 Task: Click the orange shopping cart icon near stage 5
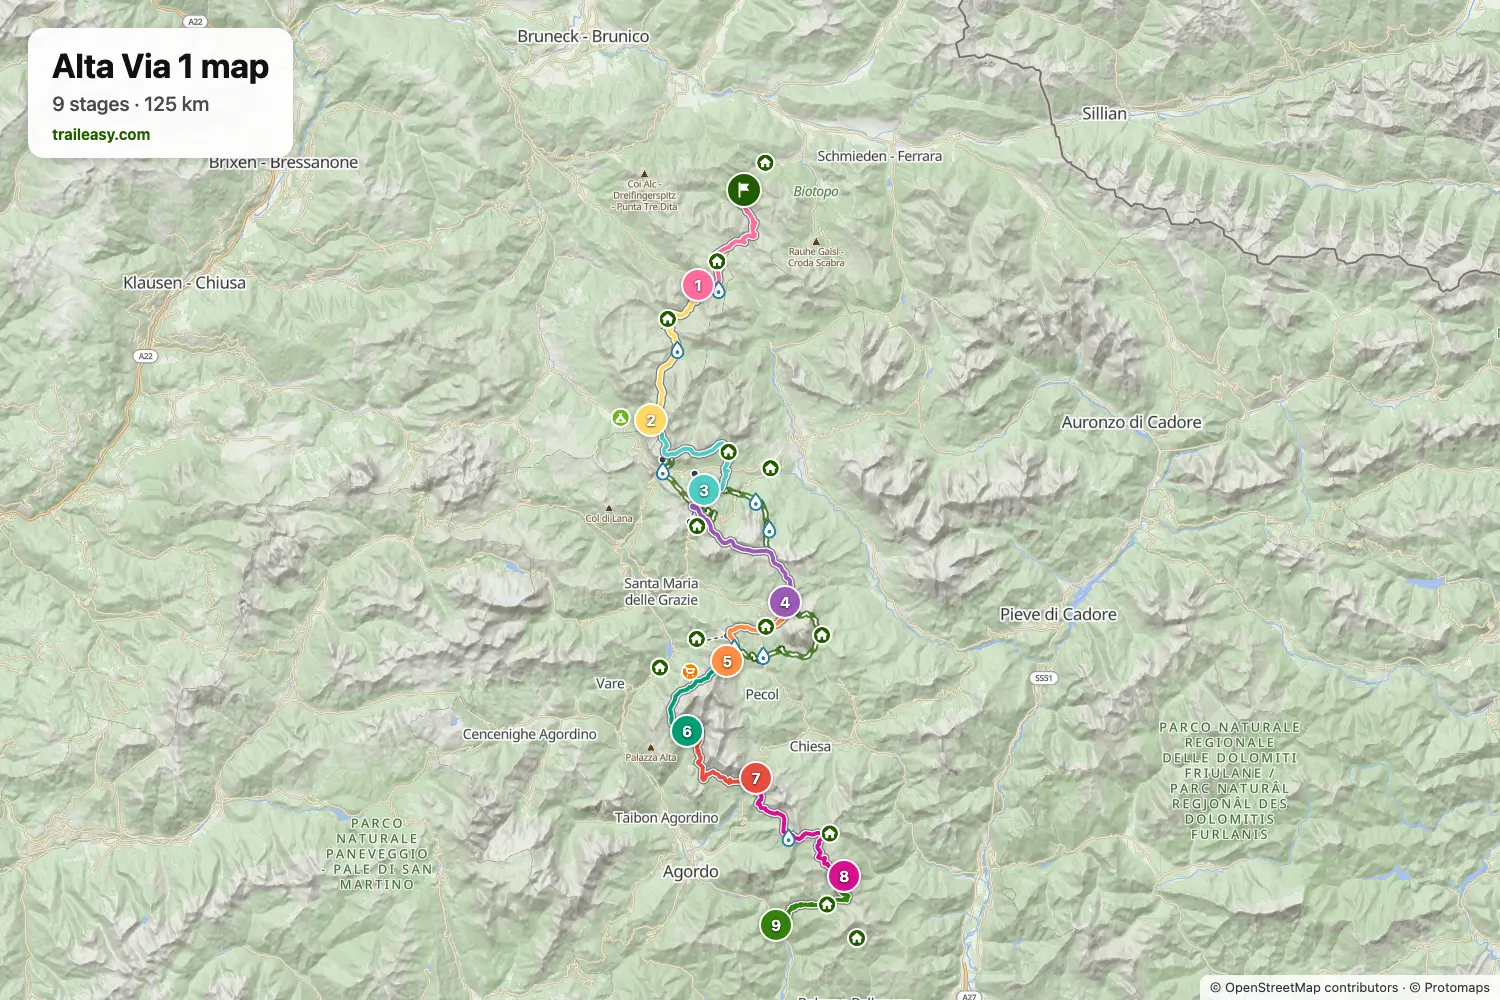[x=690, y=671]
